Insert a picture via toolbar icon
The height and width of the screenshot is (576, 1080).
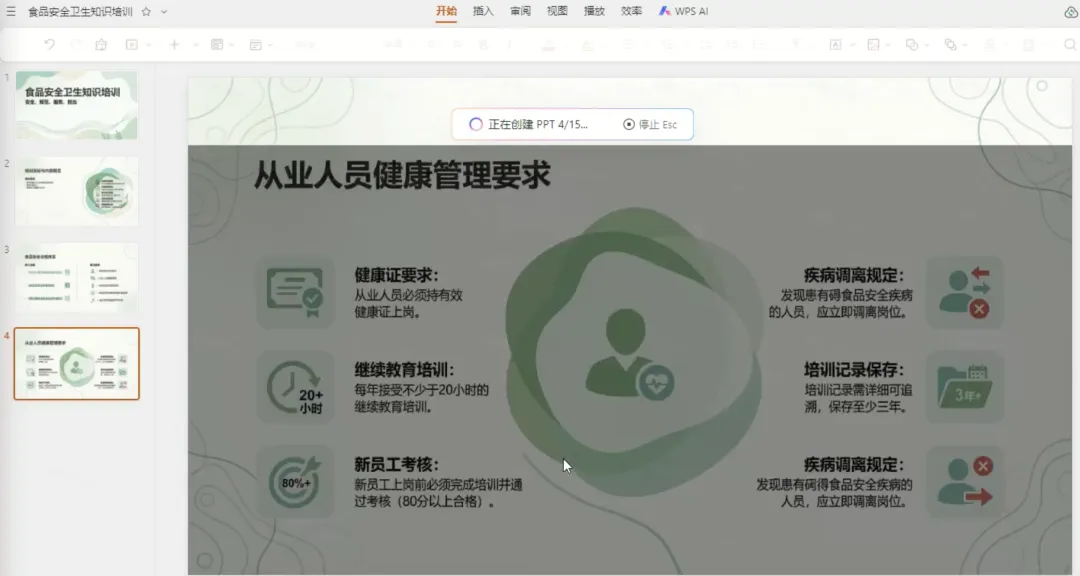pyautogui.click(x=873, y=45)
